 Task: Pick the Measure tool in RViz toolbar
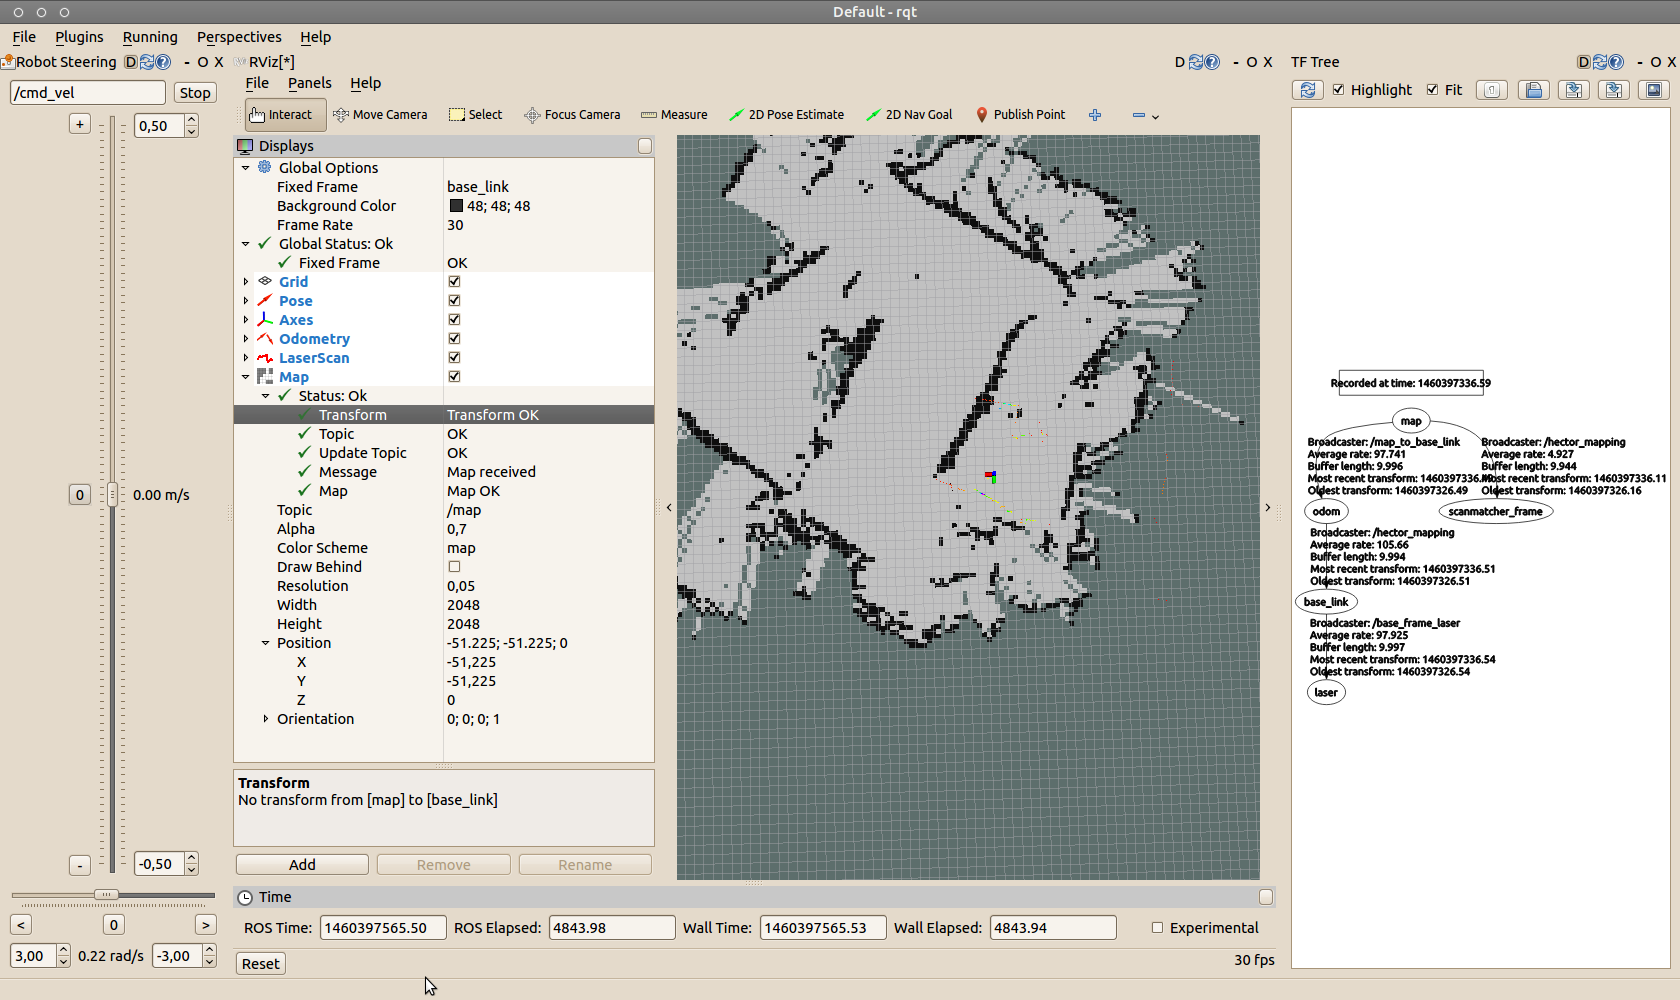(x=674, y=115)
